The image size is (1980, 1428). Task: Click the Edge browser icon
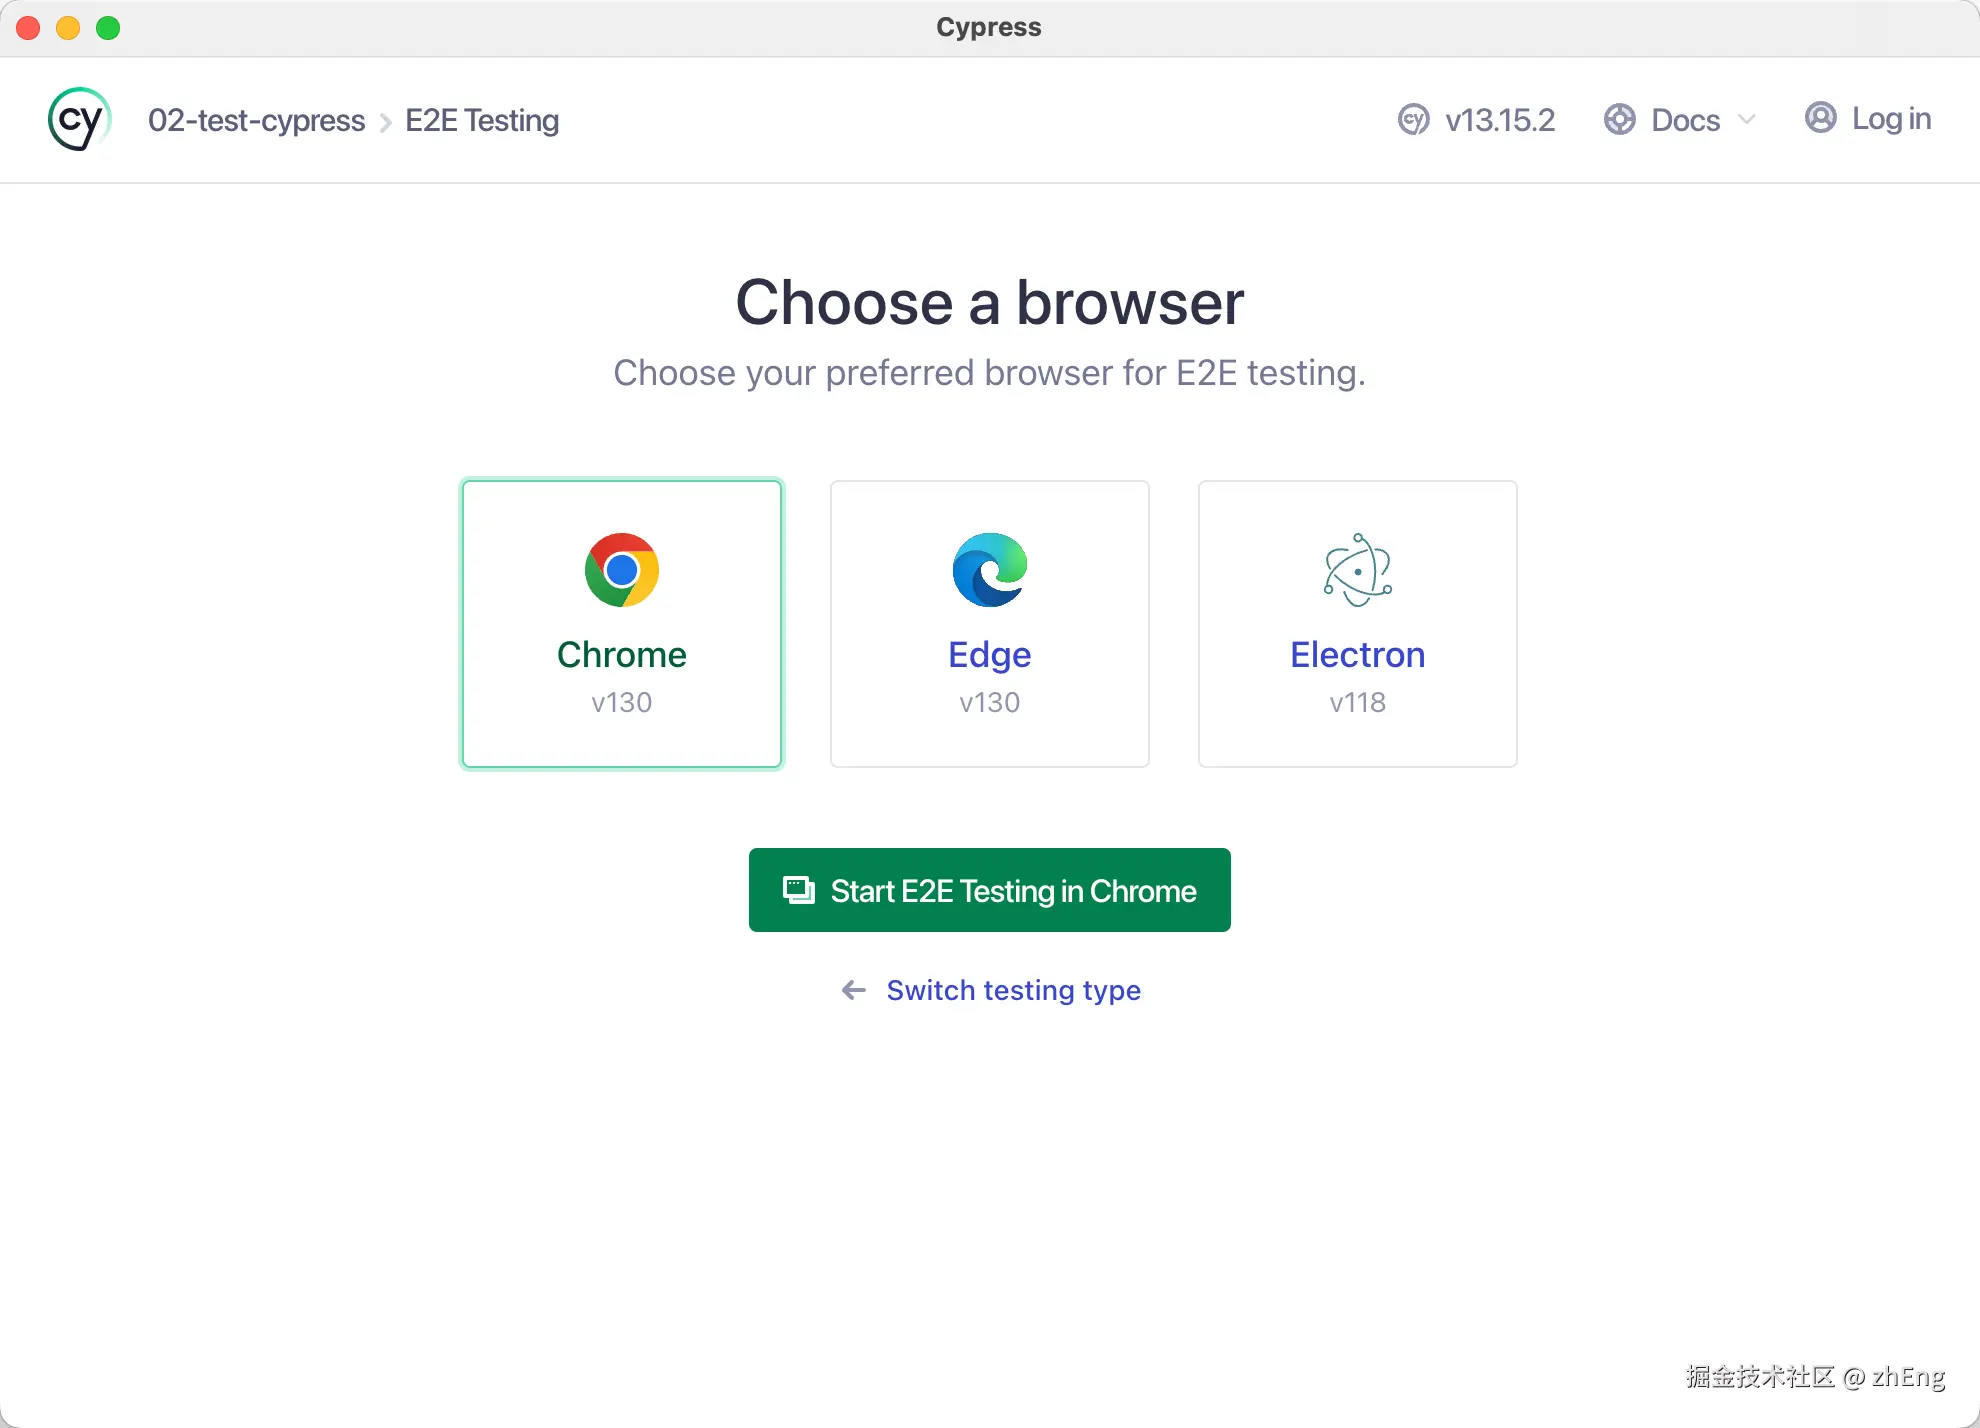(x=989, y=570)
